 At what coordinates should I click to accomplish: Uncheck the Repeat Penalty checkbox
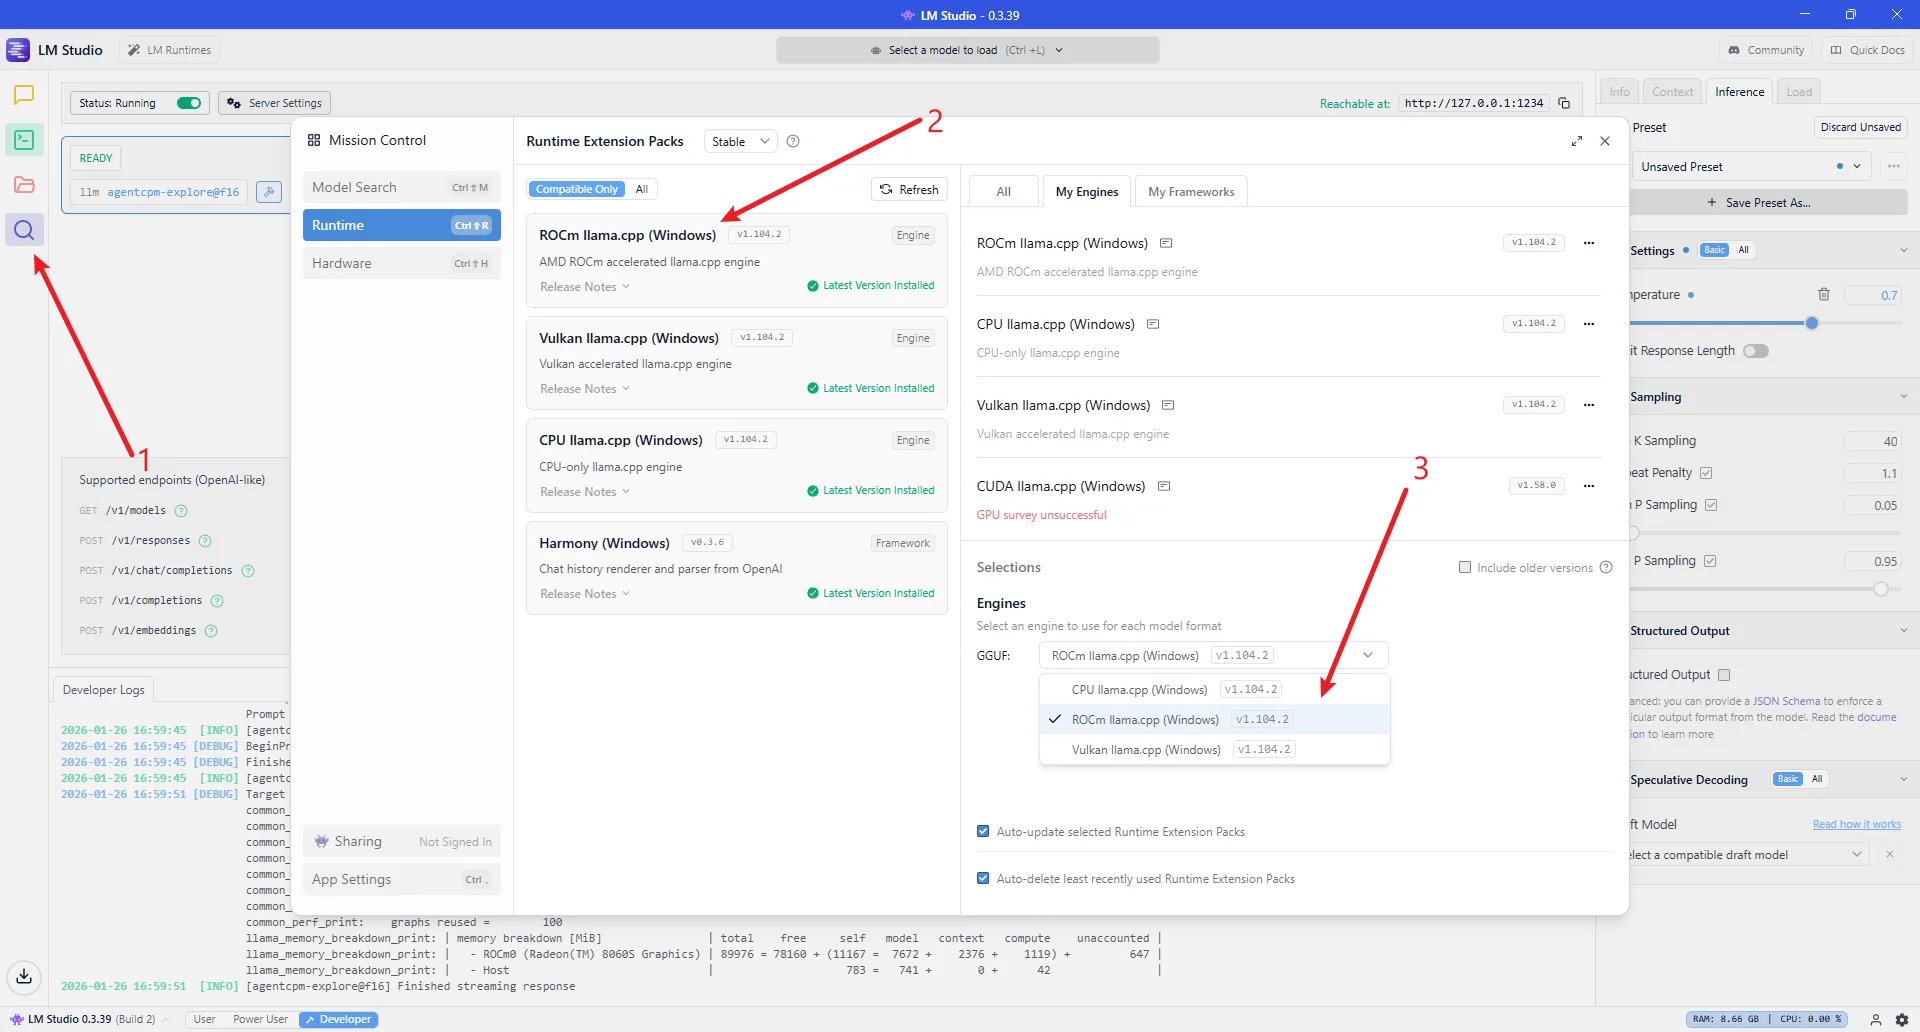[x=1706, y=473]
